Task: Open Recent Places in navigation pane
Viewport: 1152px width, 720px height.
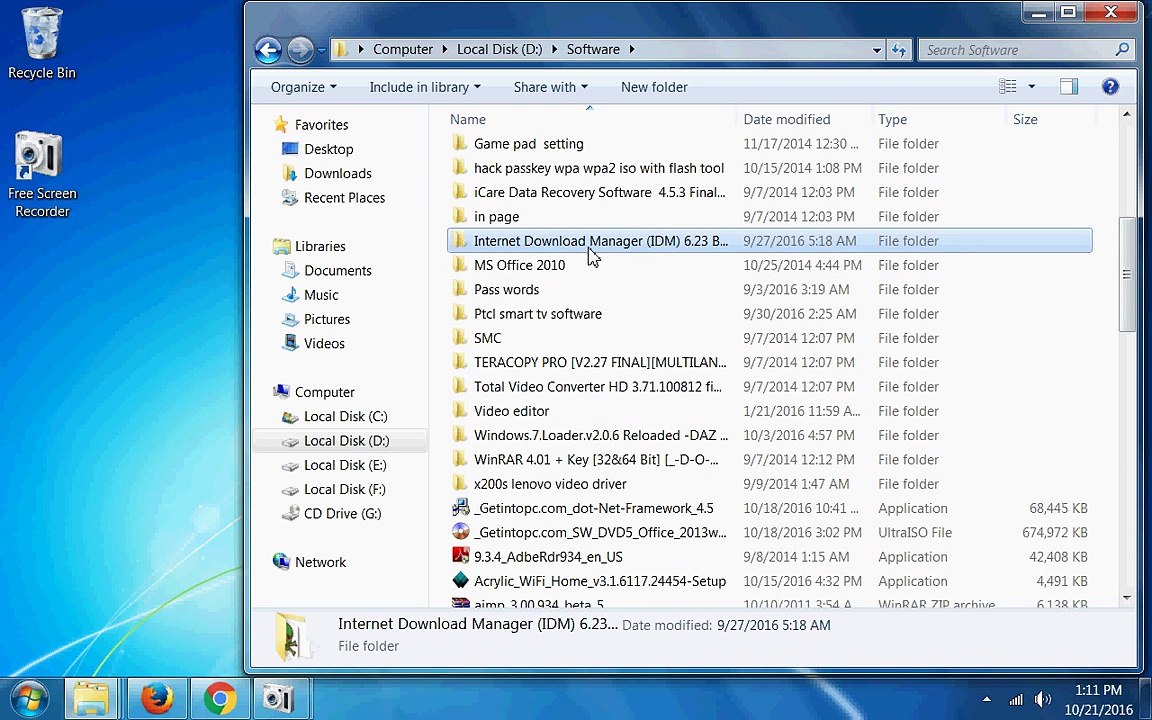Action: (344, 198)
